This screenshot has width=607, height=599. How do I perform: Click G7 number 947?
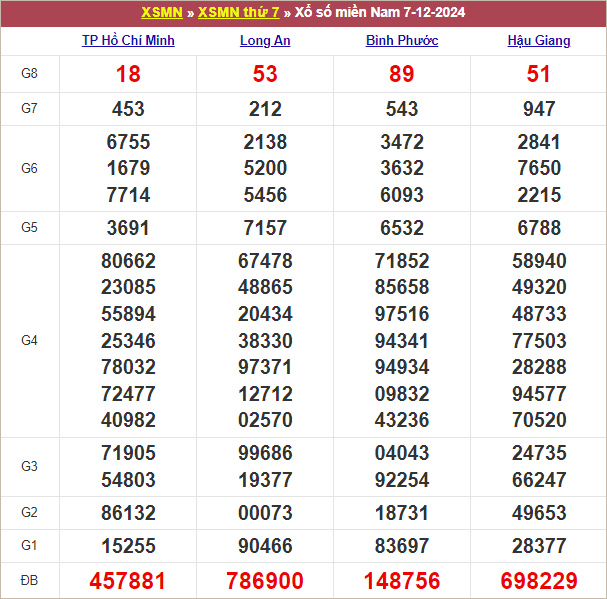[x=539, y=109]
